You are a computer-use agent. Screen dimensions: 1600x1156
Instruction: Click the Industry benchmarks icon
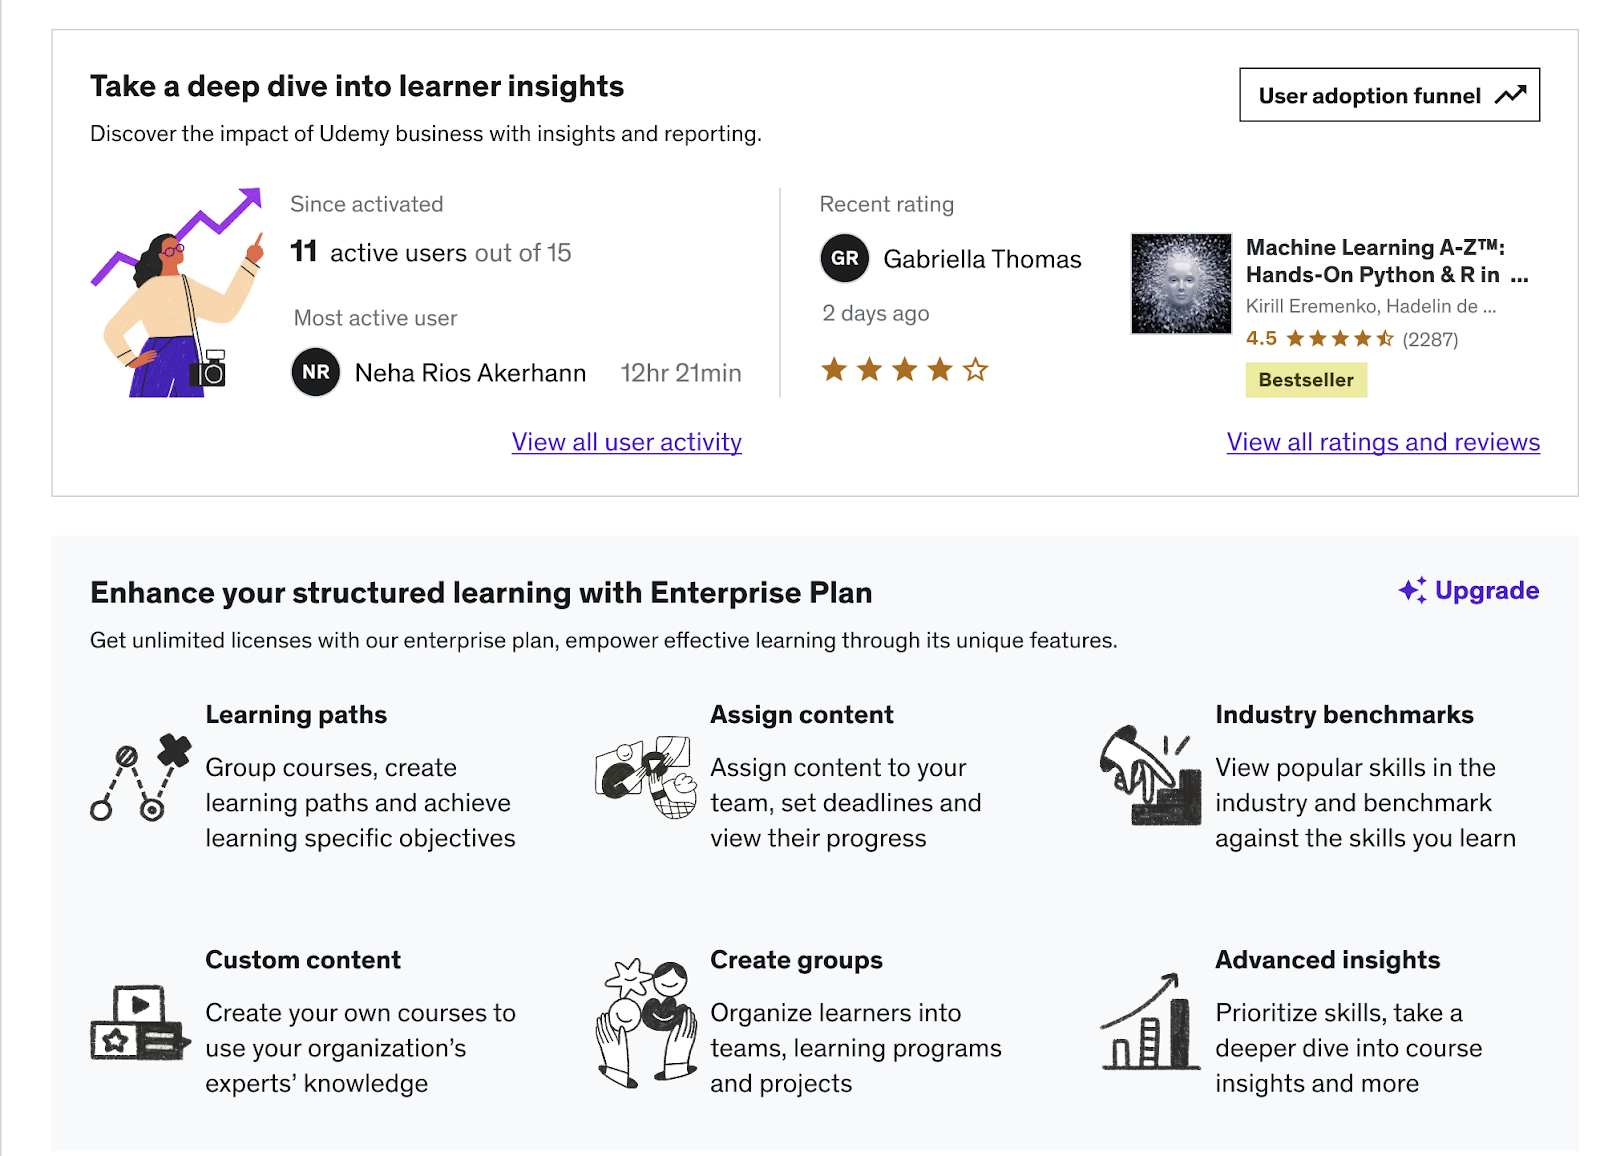point(1151,776)
